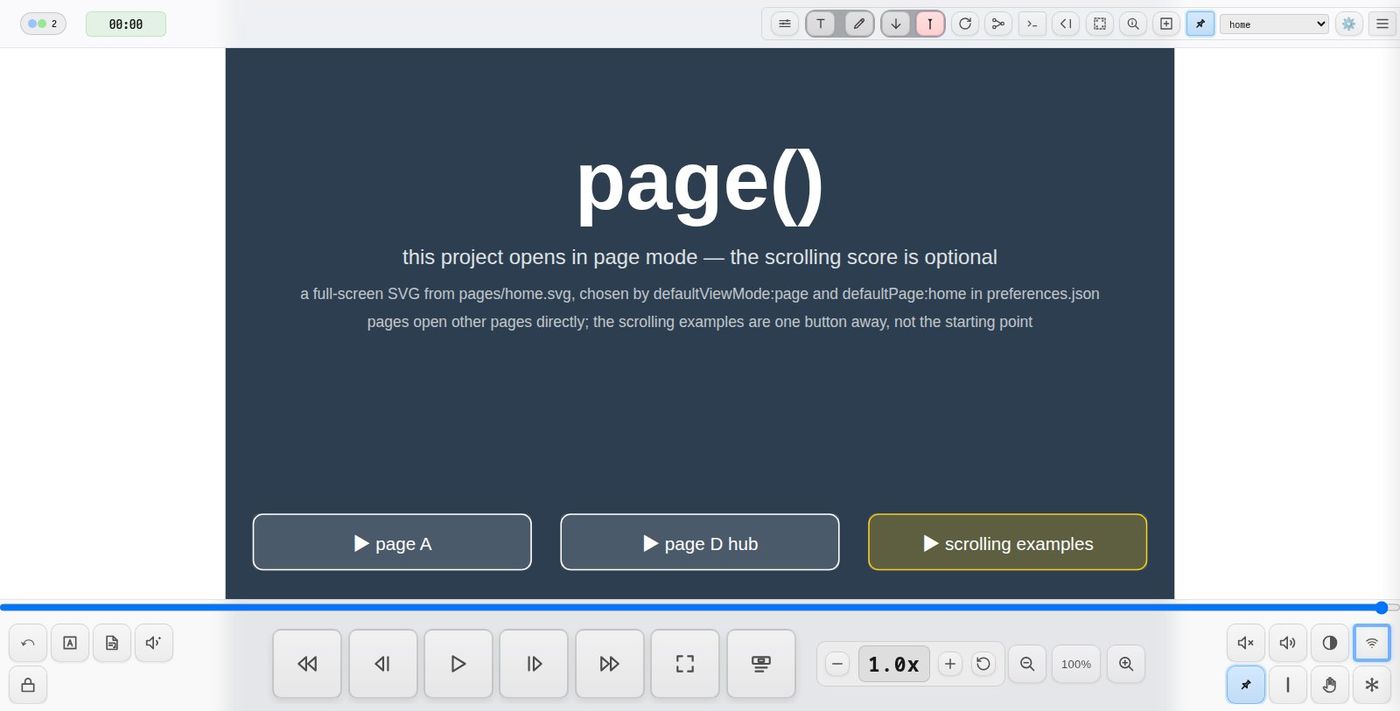Reset playback speed with circular arrow
This screenshot has height=711, width=1400.
coord(983,664)
